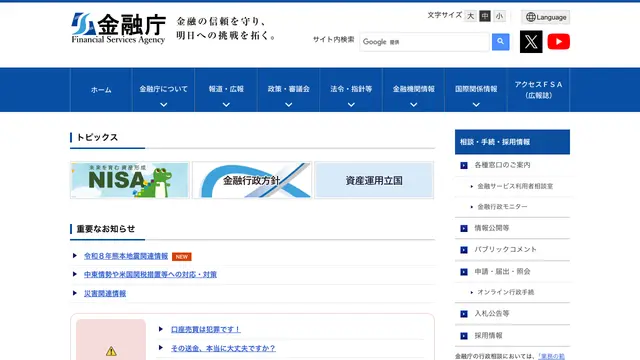
Task: Set text size to 大
Action: (x=471, y=16)
